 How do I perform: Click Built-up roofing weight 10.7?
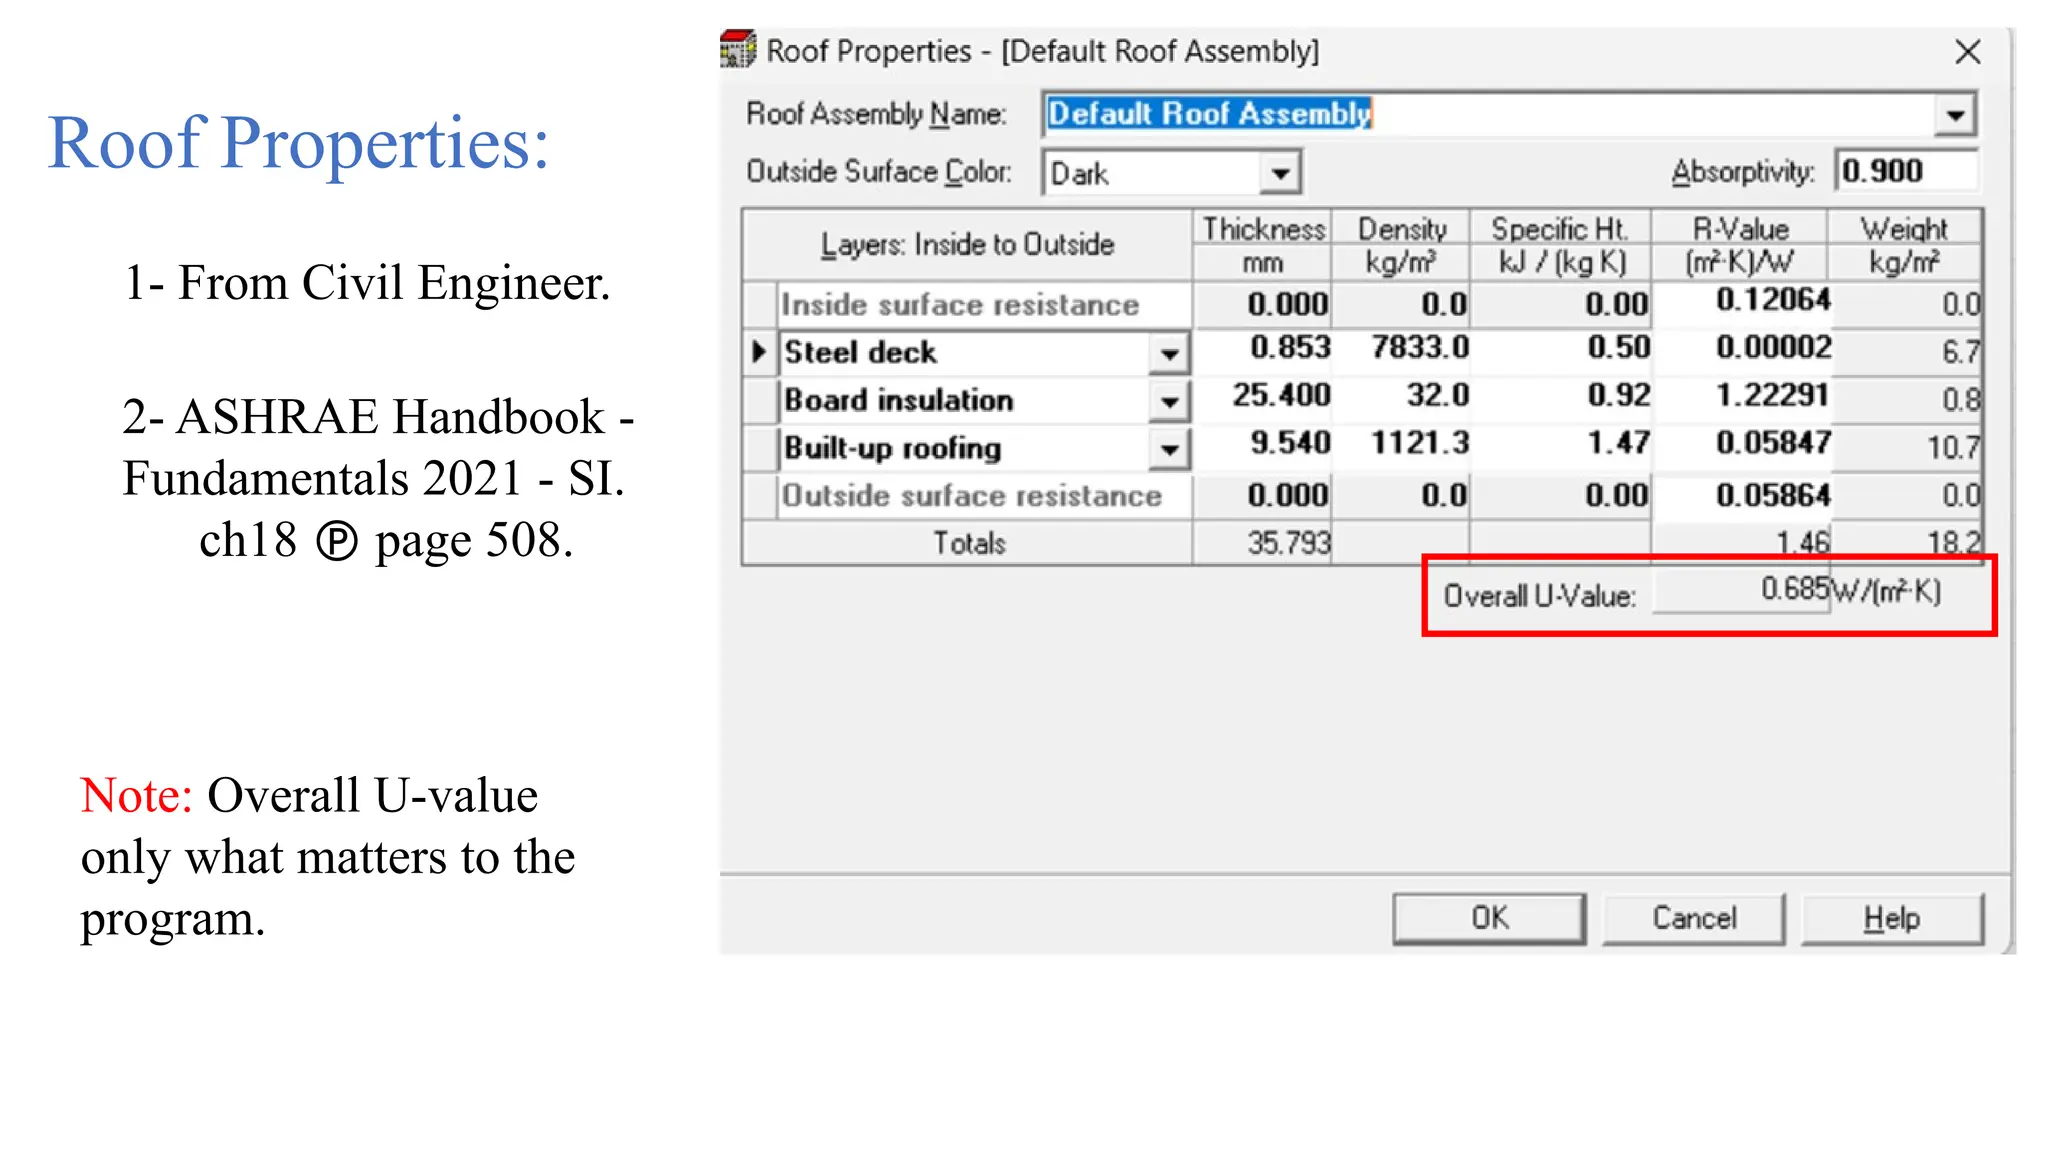(1906, 447)
